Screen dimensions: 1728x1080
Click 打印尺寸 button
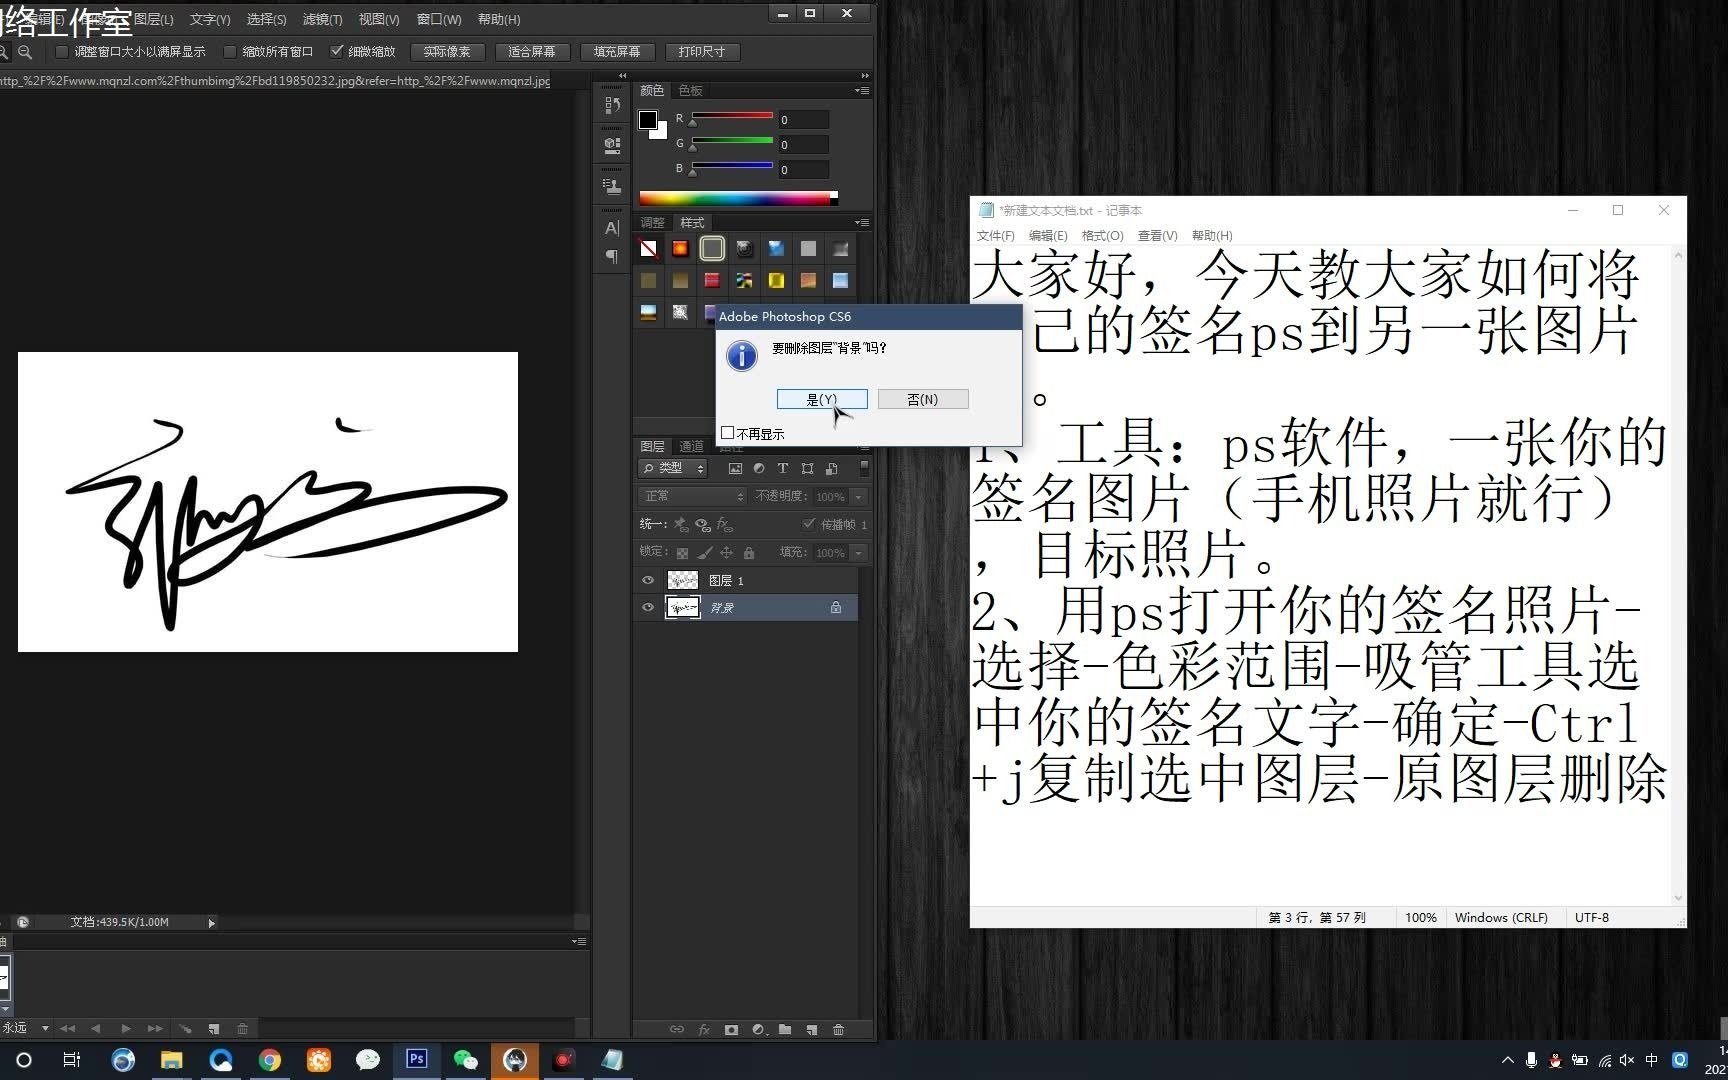702,52
